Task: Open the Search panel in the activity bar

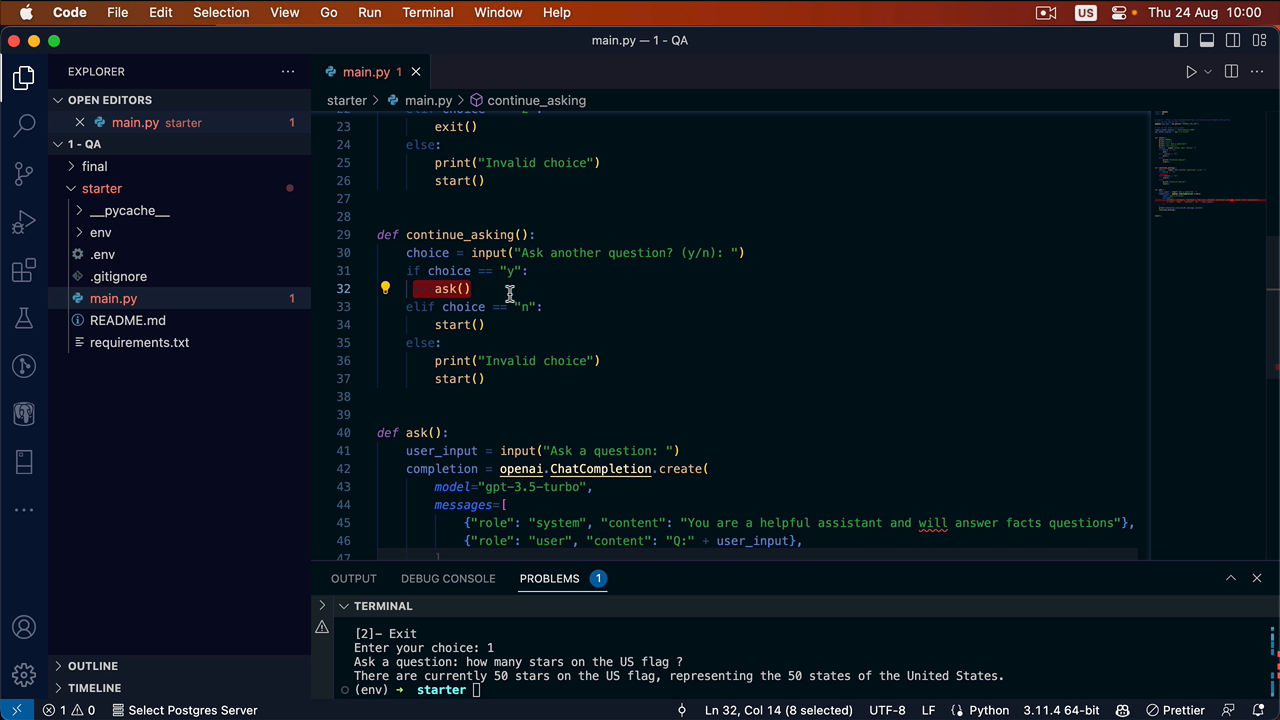Action: [x=23, y=126]
